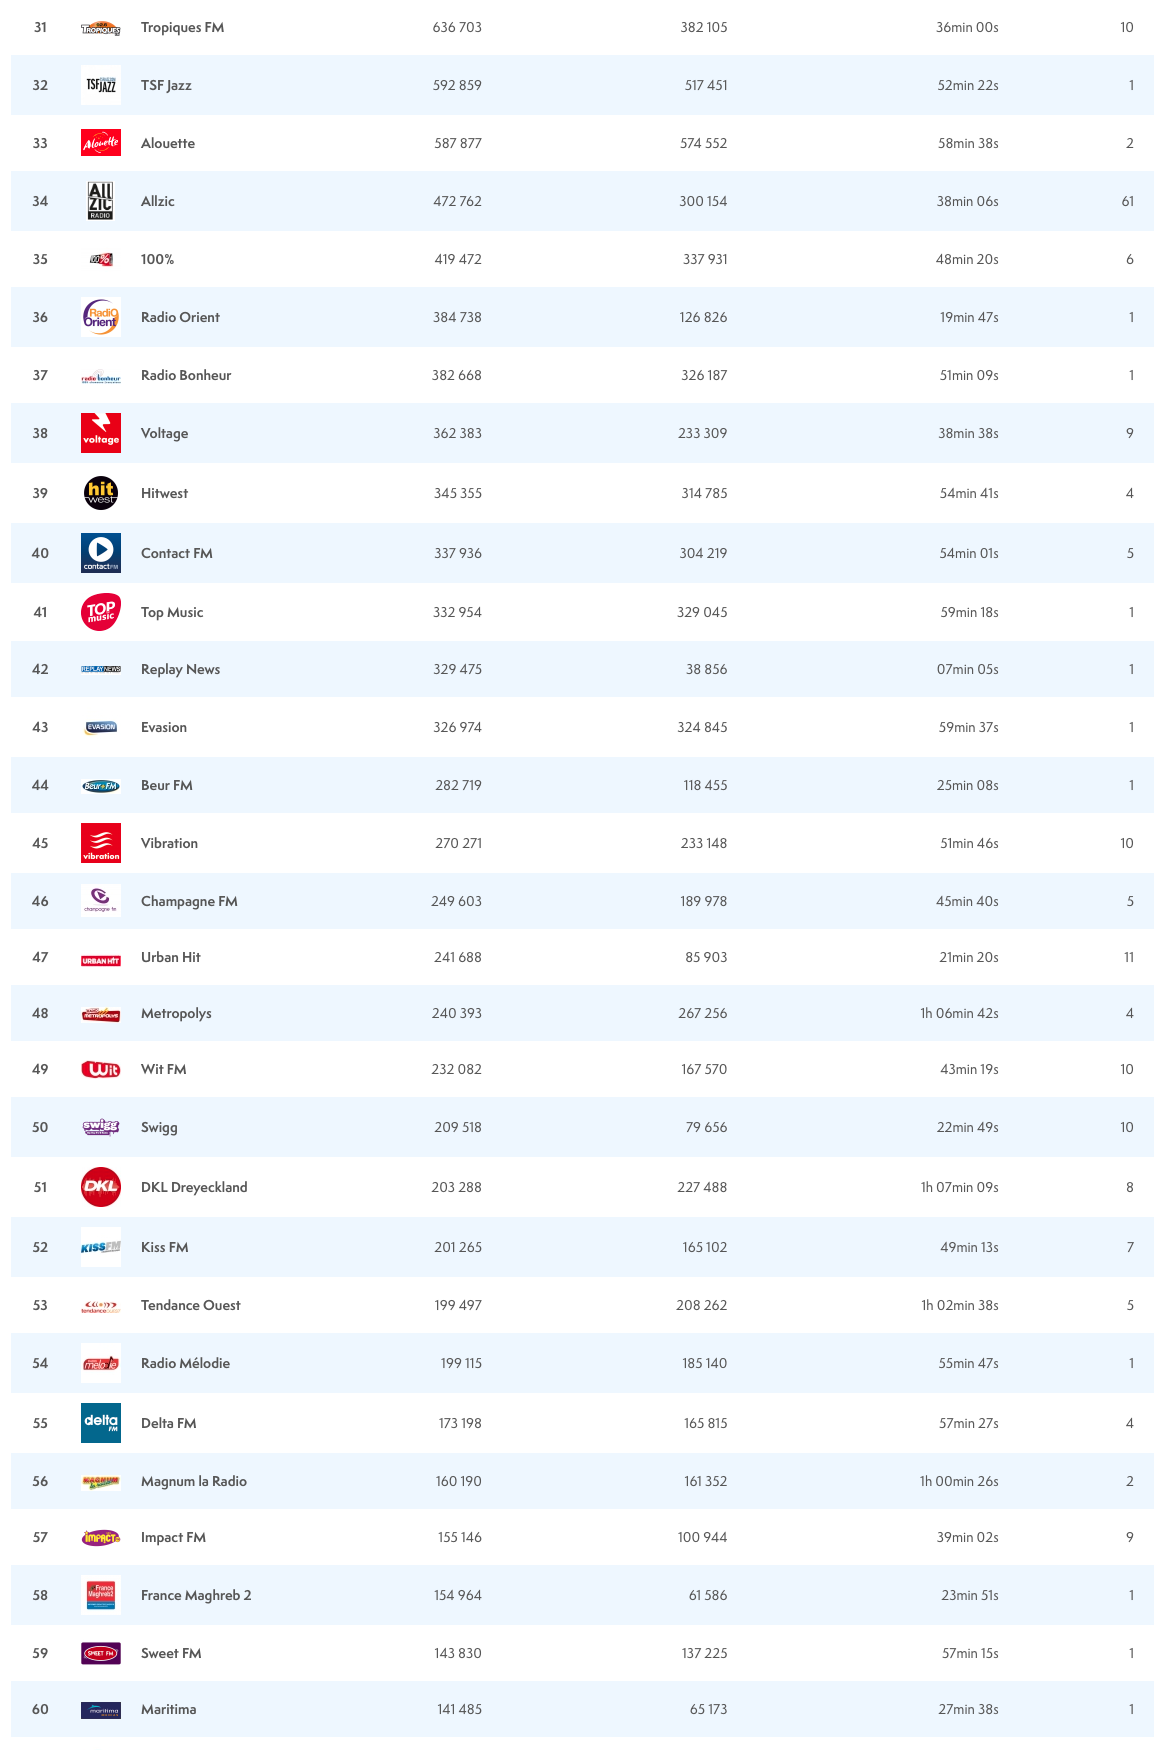Click the DKL Dreyeckland logo
The height and width of the screenshot is (1750, 1163).
click(101, 1187)
